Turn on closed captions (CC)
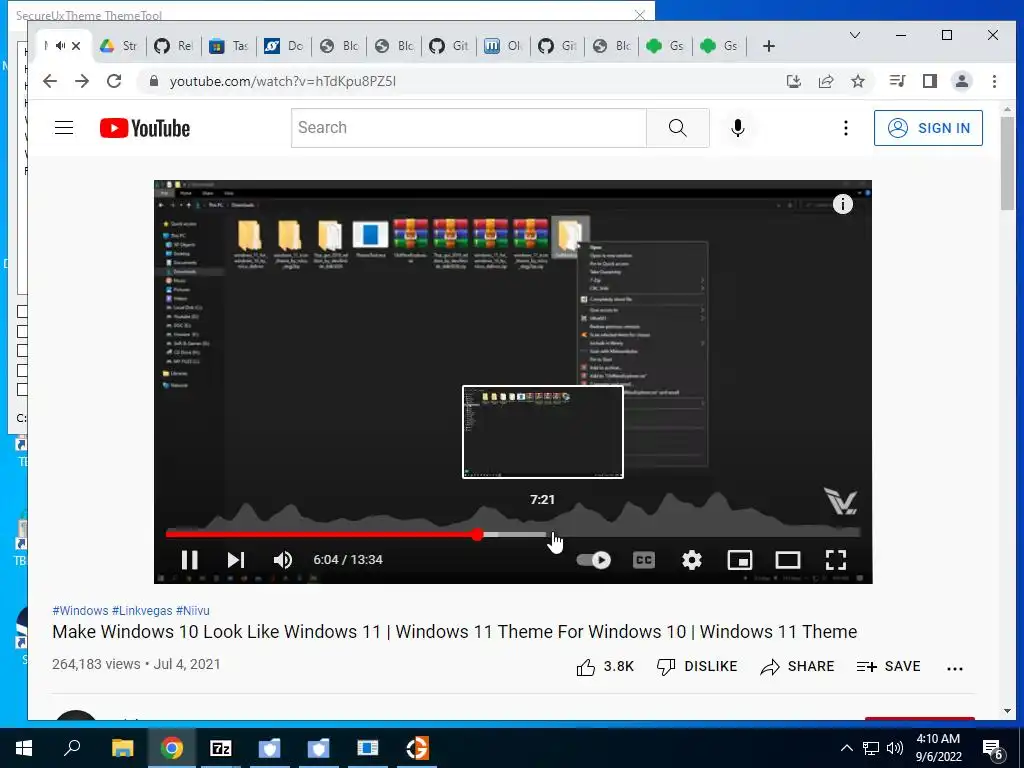This screenshot has width=1024, height=768. click(x=644, y=560)
